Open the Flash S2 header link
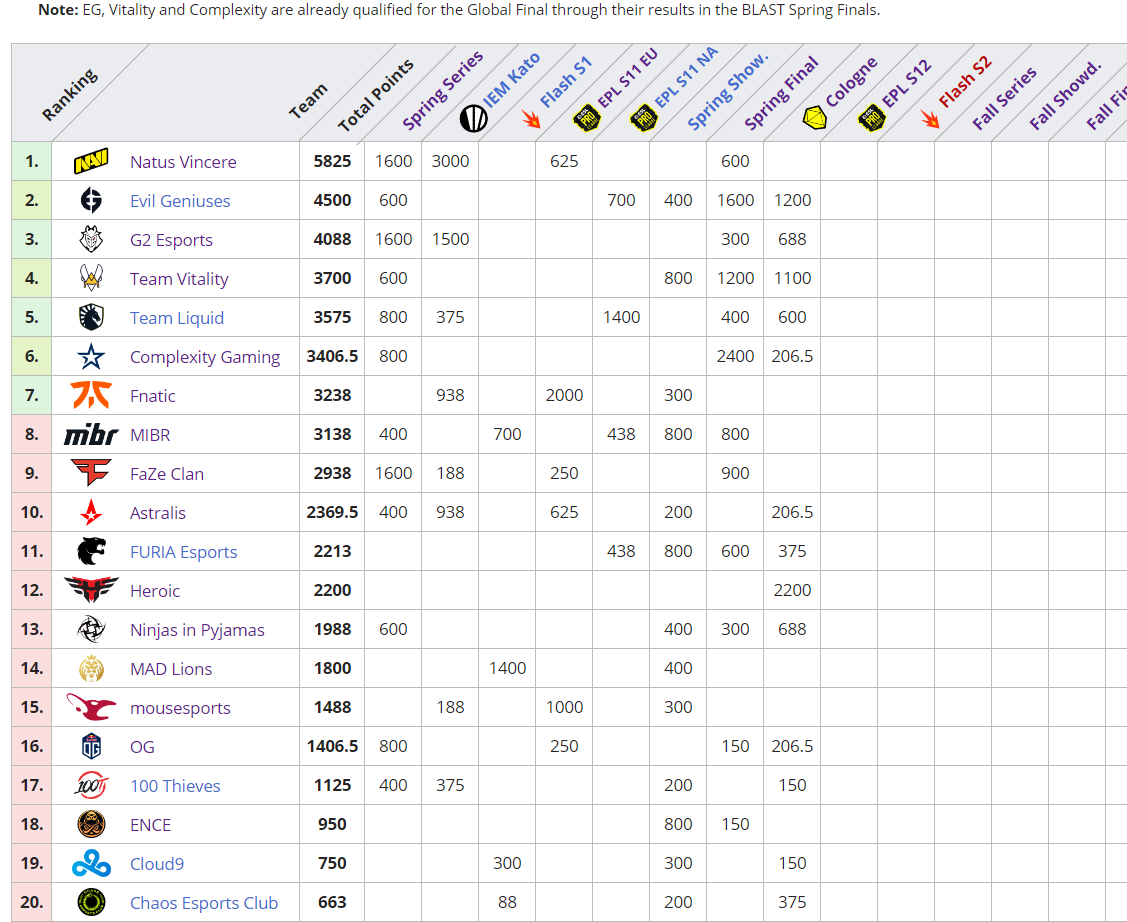This screenshot has height=922, width=1127. 965,81
